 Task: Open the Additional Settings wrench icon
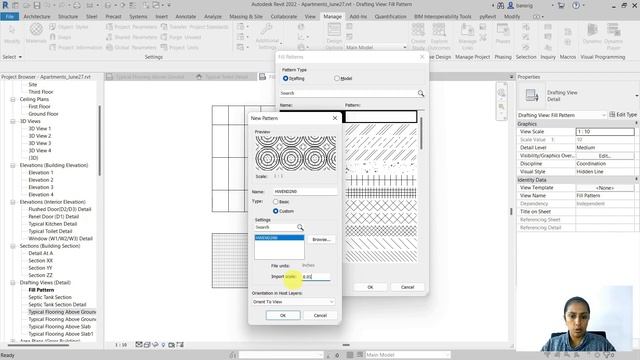coord(267,30)
